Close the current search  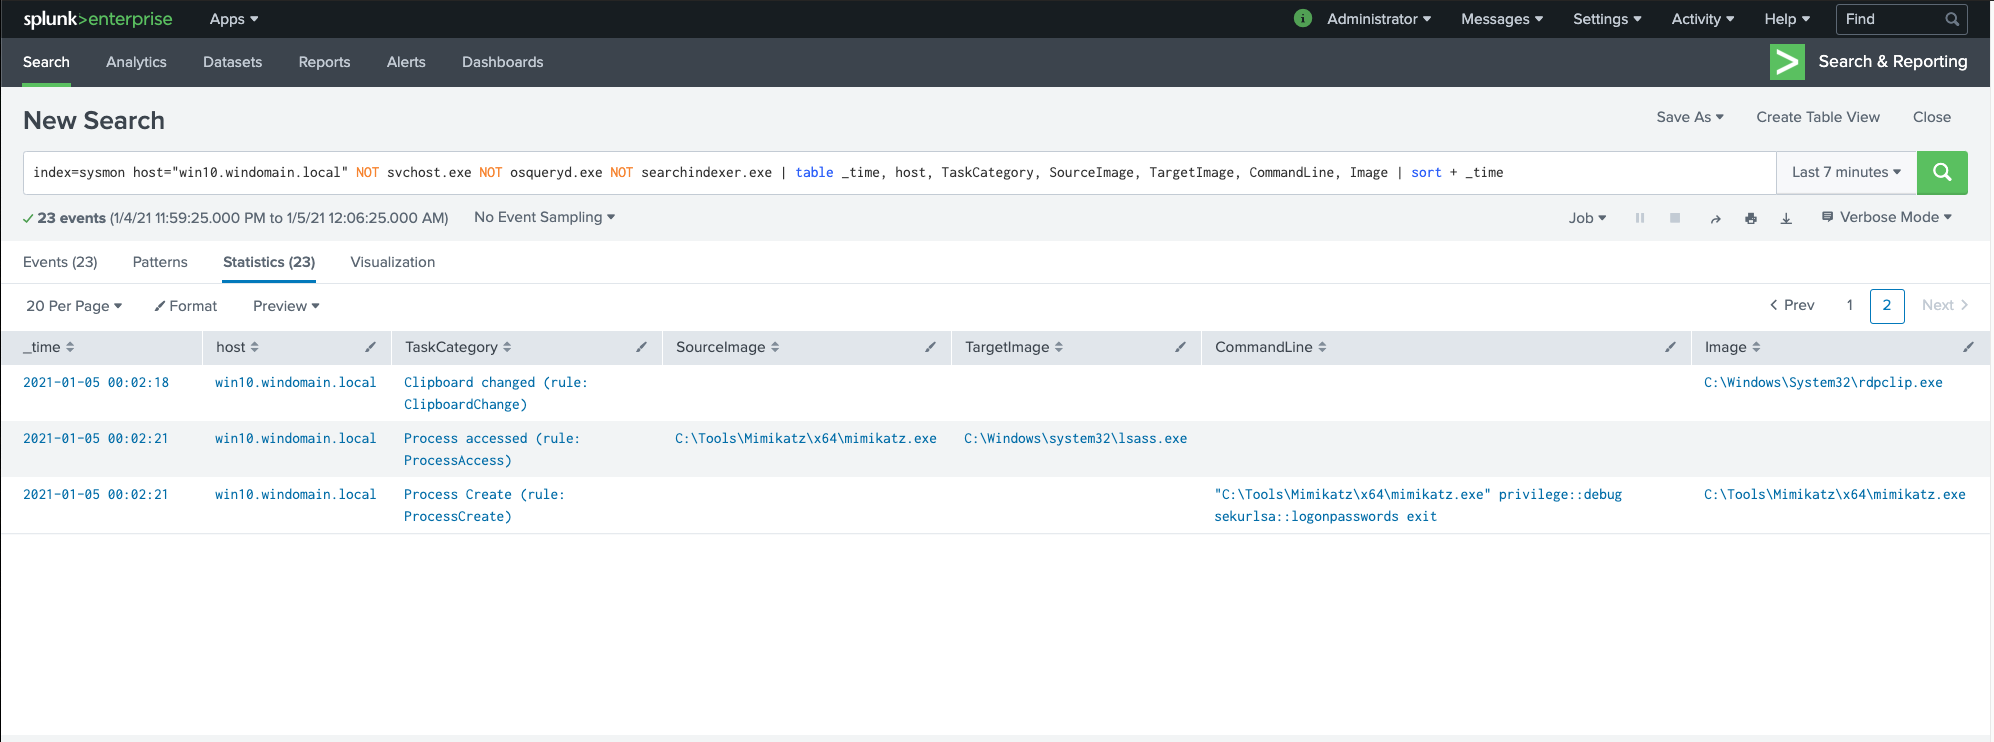coord(1932,117)
